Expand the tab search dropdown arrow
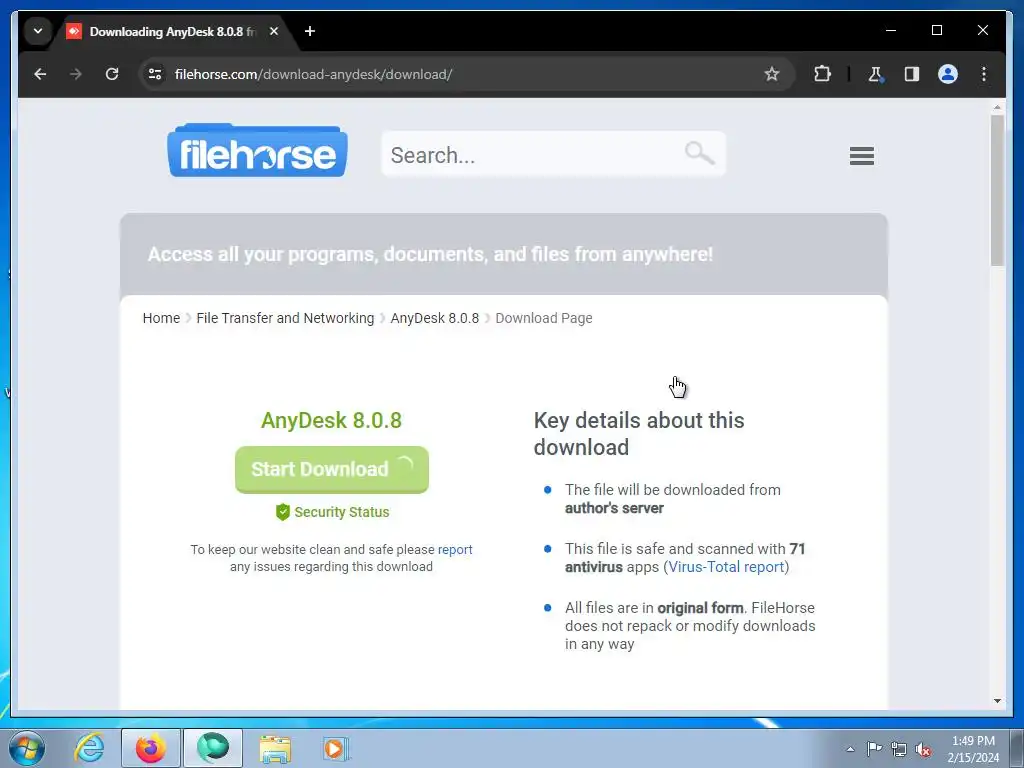 (38, 31)
